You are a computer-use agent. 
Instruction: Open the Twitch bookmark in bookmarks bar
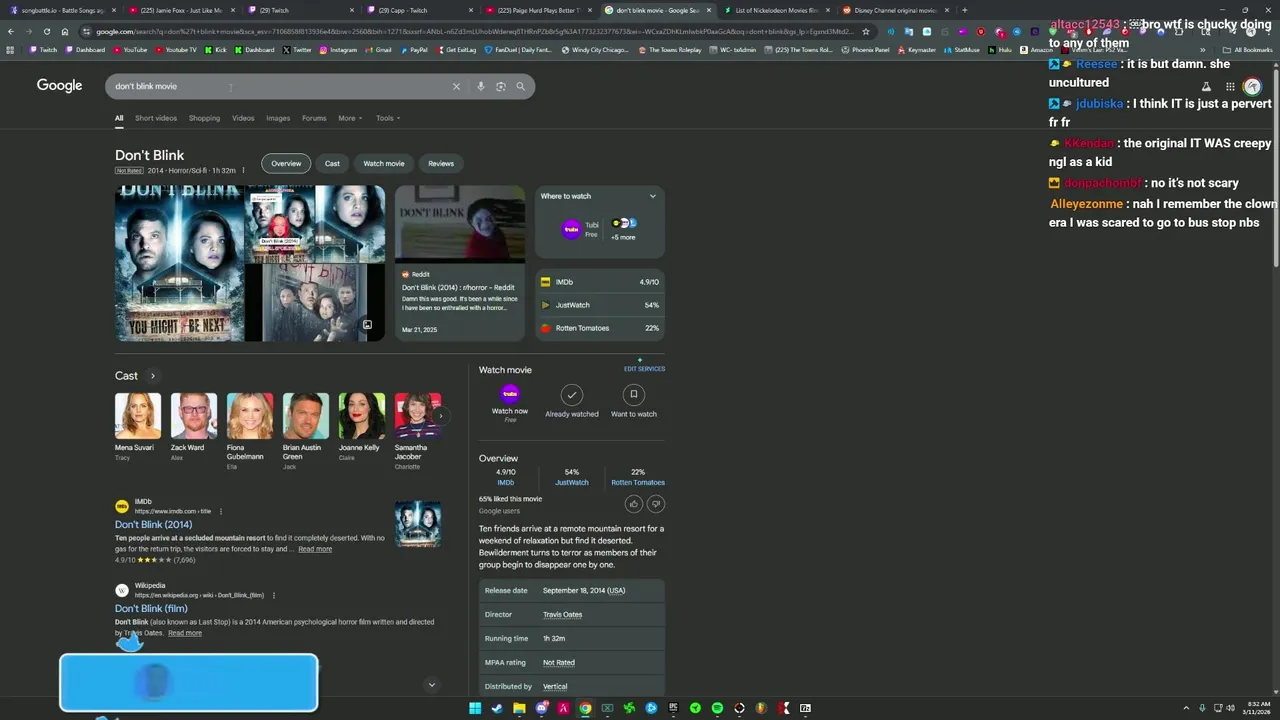42,49
